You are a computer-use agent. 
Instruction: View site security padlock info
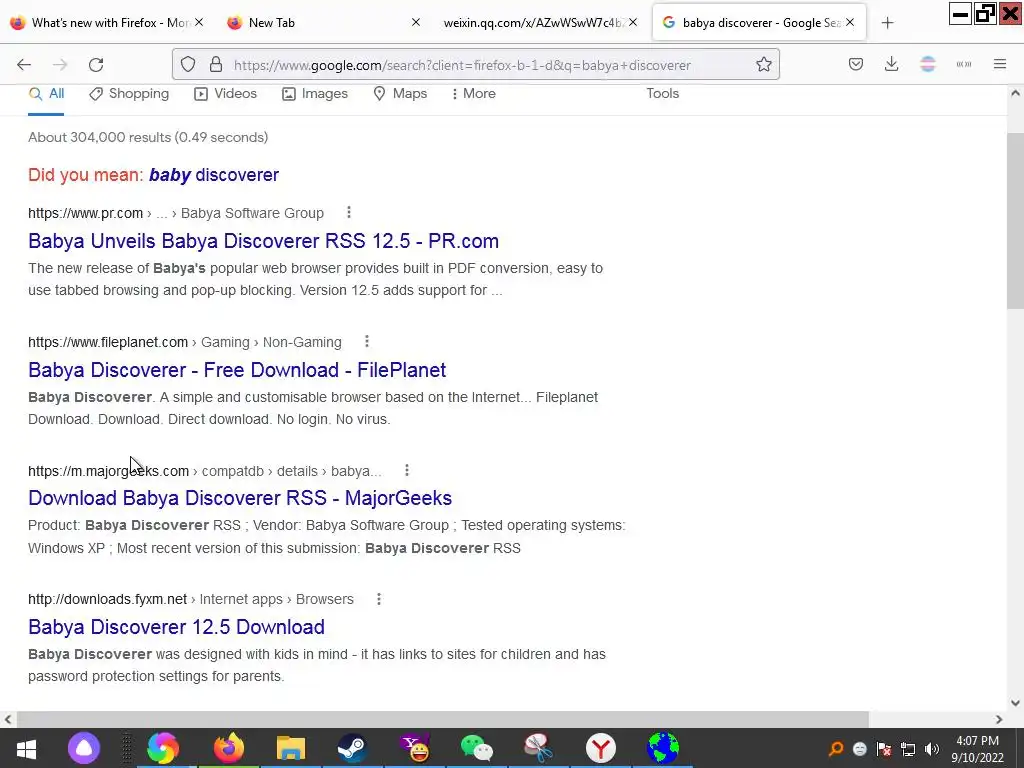click(216, 65)
